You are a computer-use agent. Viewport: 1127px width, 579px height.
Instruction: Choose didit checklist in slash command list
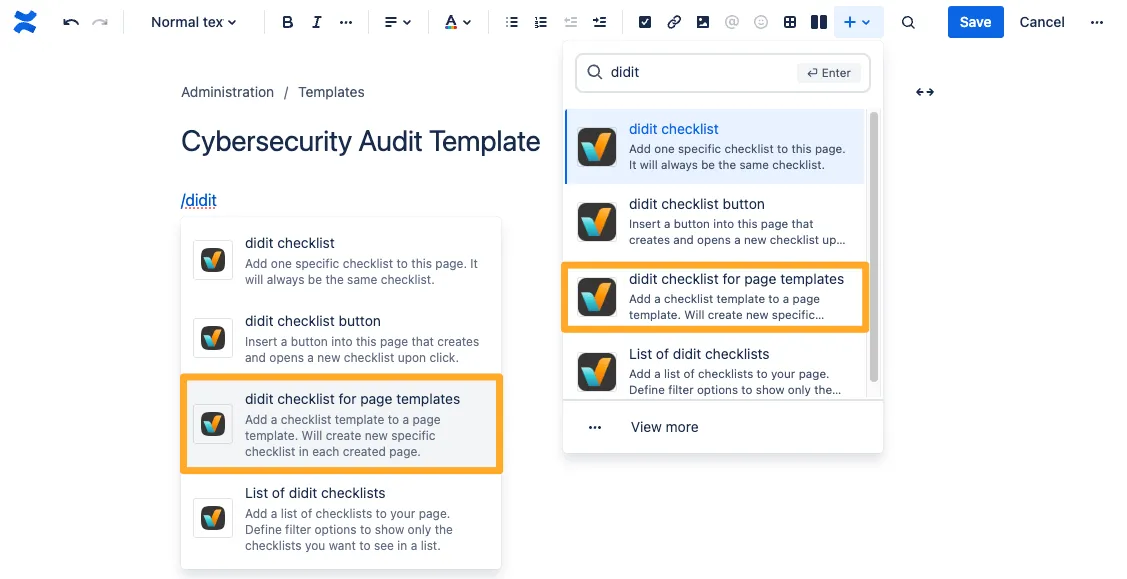click(341, 260)
